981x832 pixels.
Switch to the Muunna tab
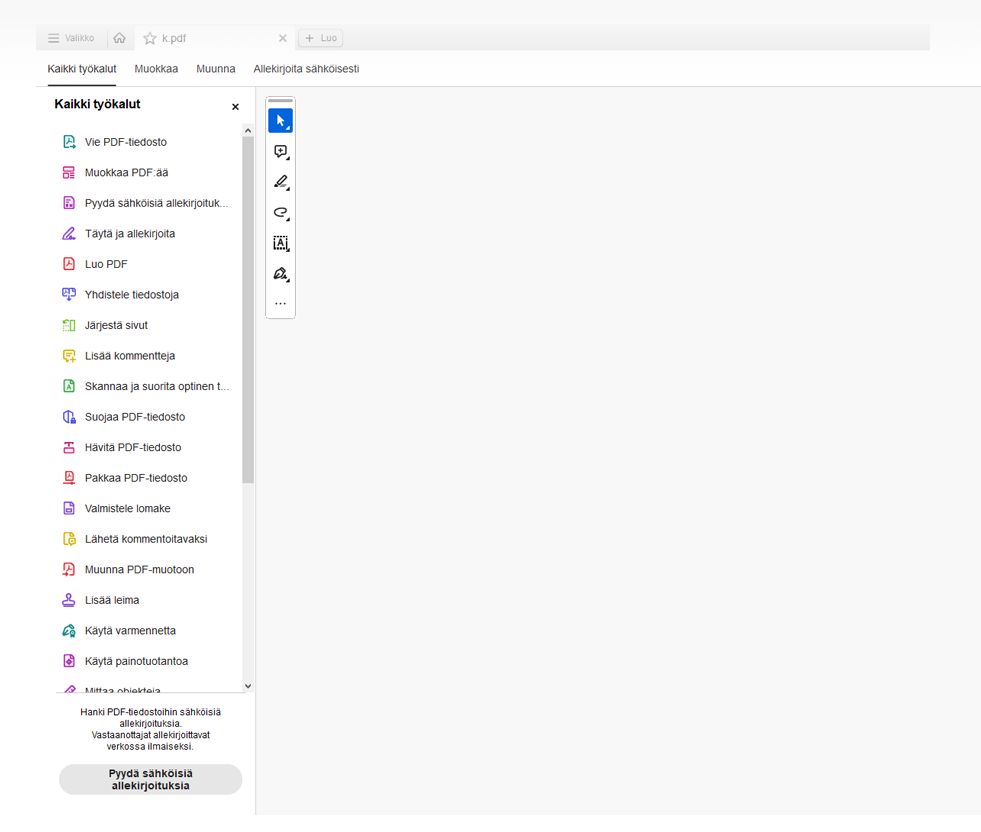[216, 69]
